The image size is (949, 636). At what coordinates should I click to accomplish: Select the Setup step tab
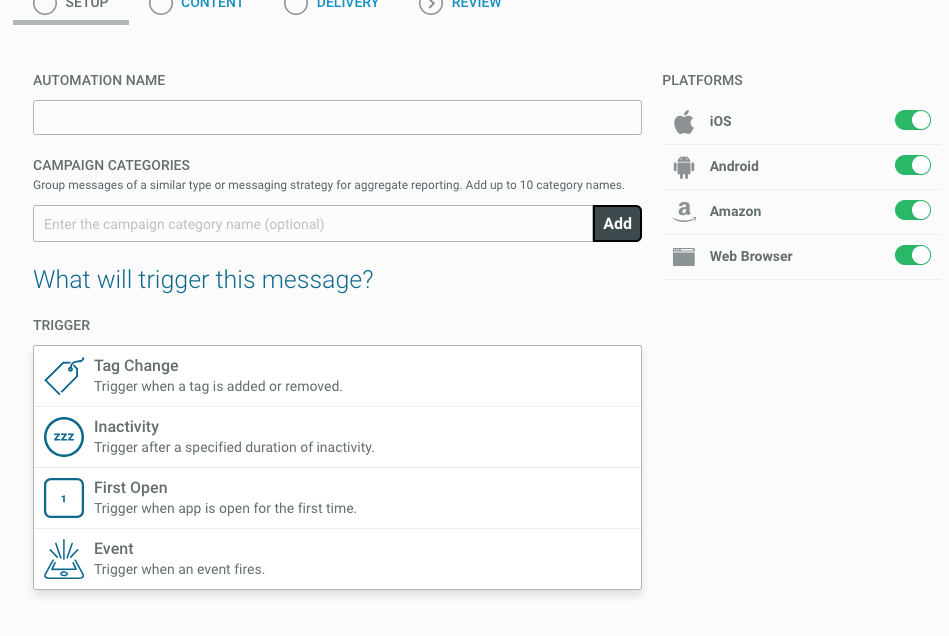(86, 5)
